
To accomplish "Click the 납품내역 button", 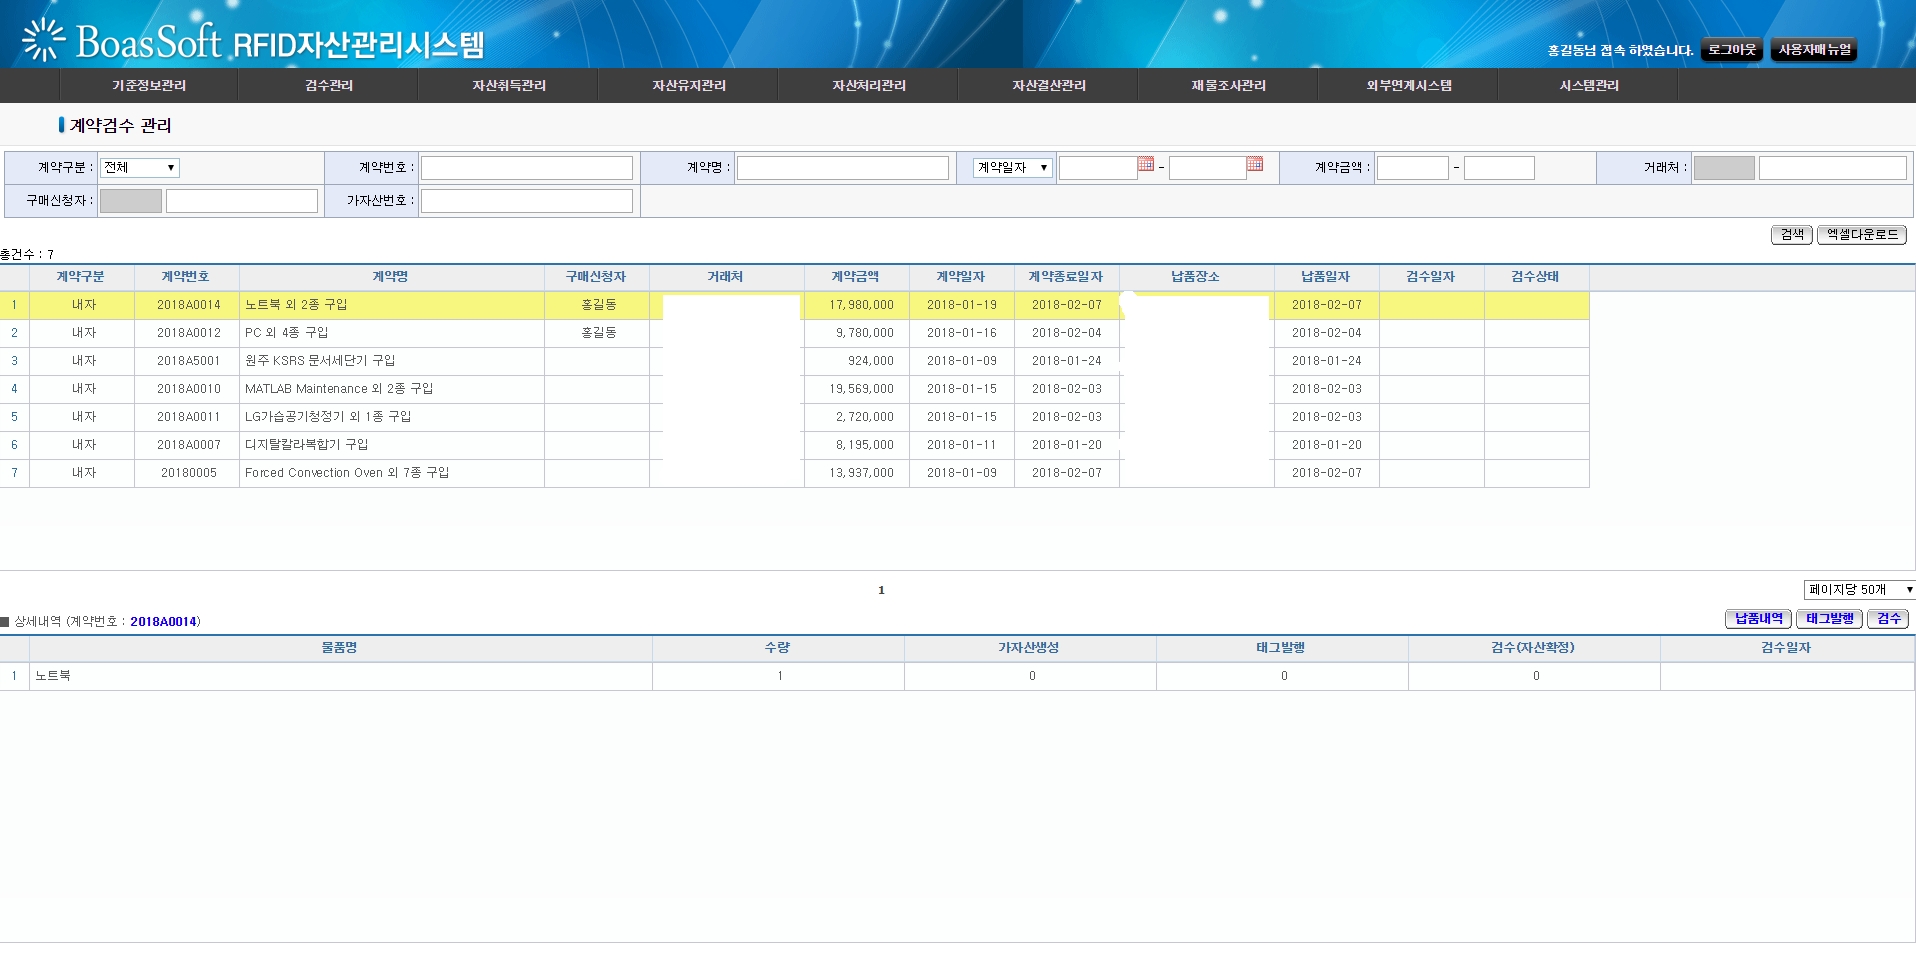I will tap(1759, 619).
